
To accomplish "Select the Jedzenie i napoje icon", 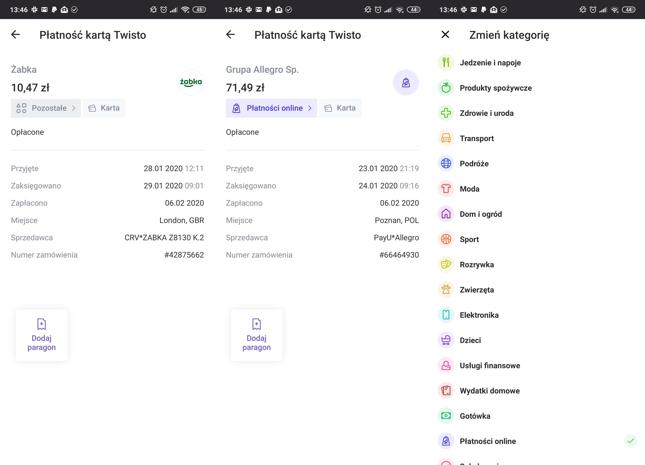I will coord(446,63).
